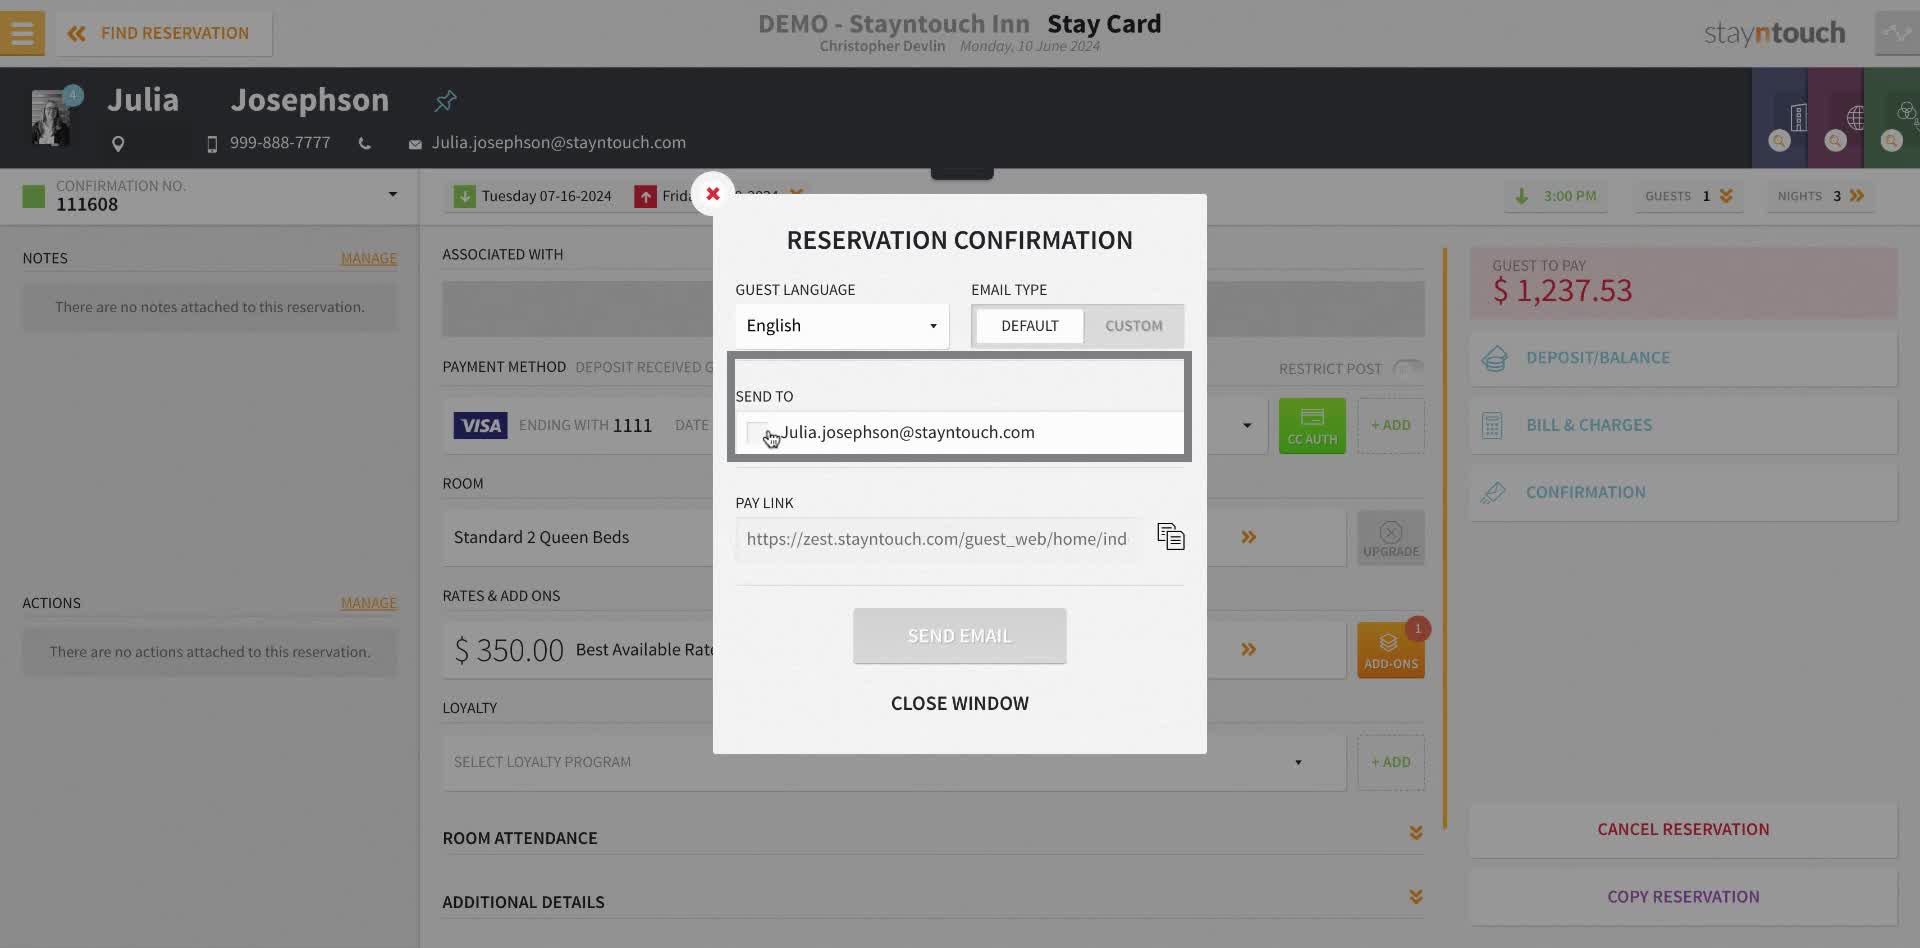Viewport: 1920px width, 948px height.
Task: Toggle the RESTRICT POST switch
Action: click(1408, 368)
